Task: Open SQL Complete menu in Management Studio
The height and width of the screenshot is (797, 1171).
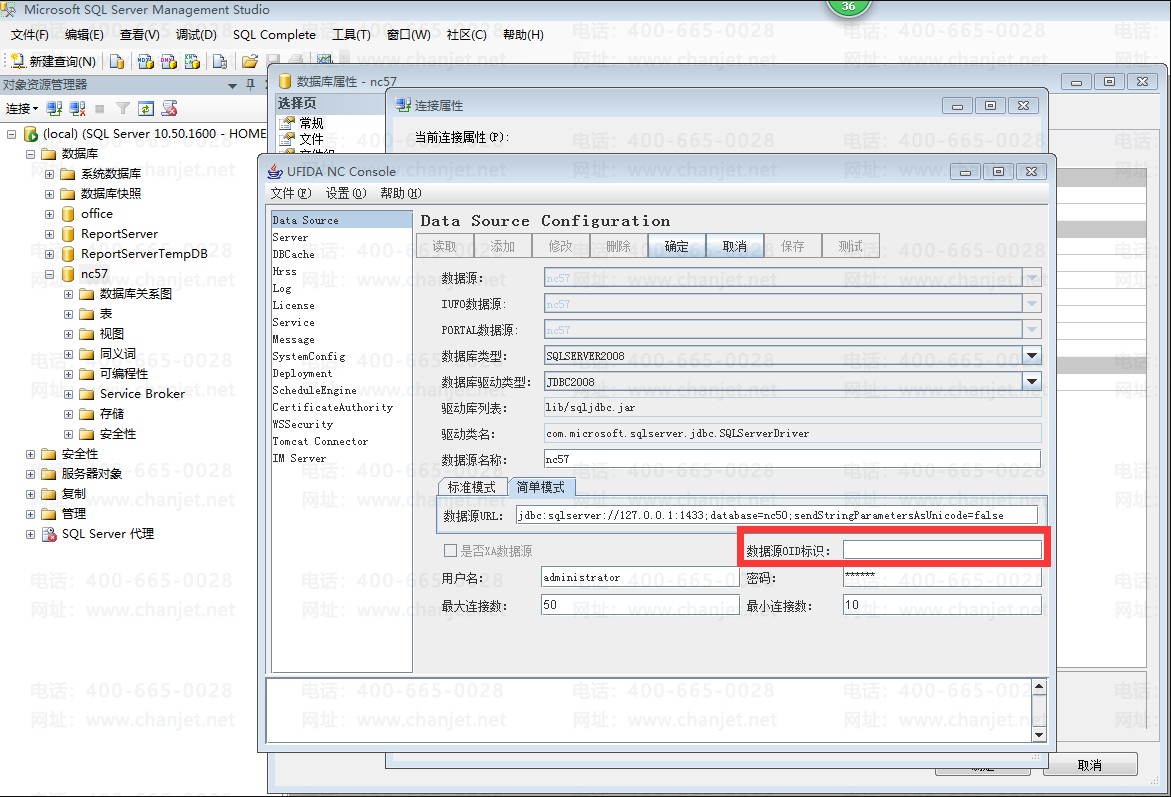Action: [274, 34]
